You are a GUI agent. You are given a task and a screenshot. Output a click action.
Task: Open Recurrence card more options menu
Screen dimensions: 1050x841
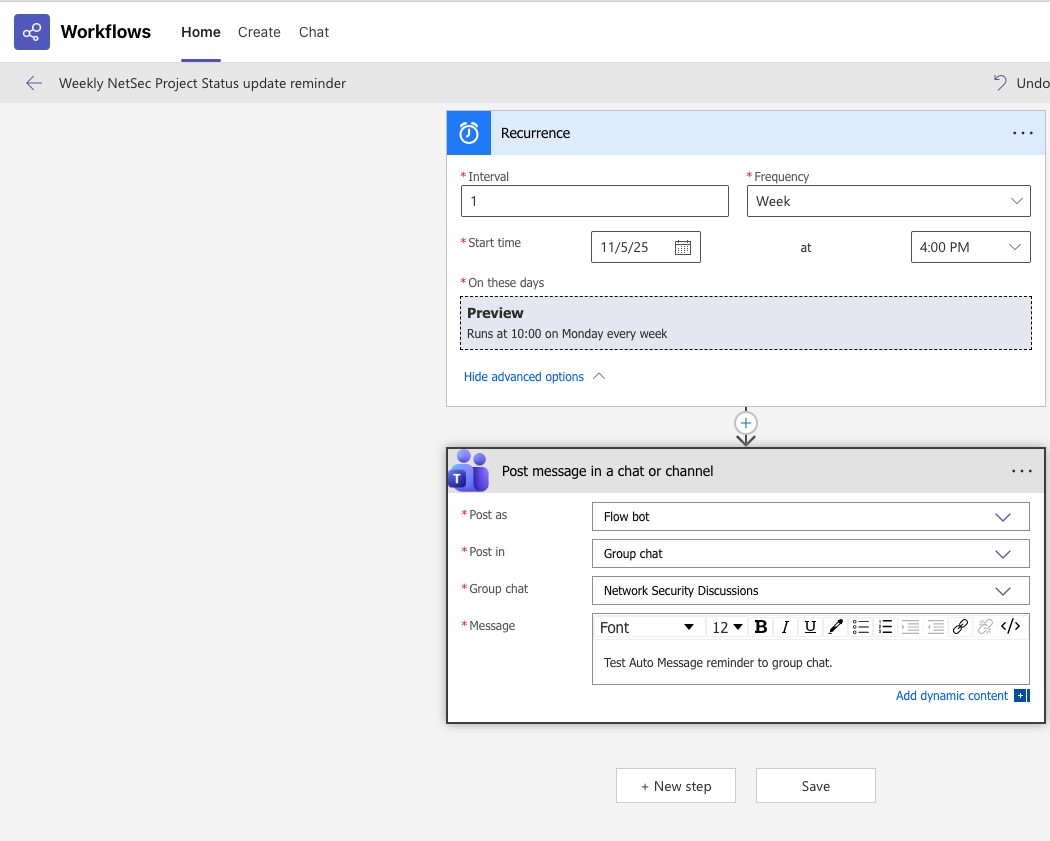[1023, 133]
